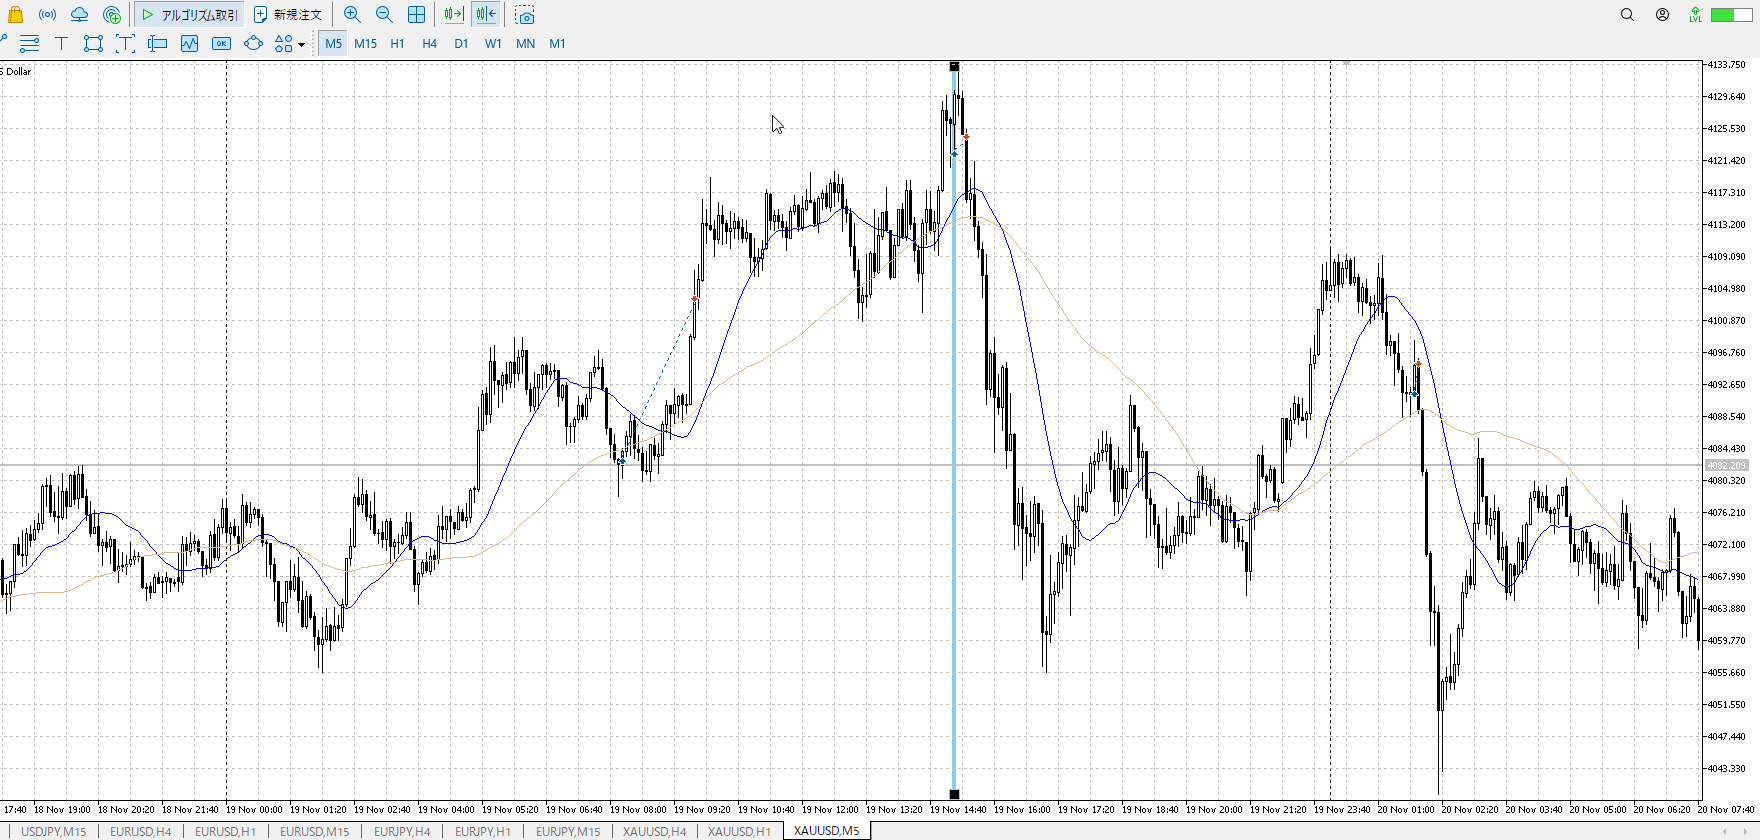Toggle the chart shift icon
Viewport: 1760px width, 840px height.
[486, 14]
